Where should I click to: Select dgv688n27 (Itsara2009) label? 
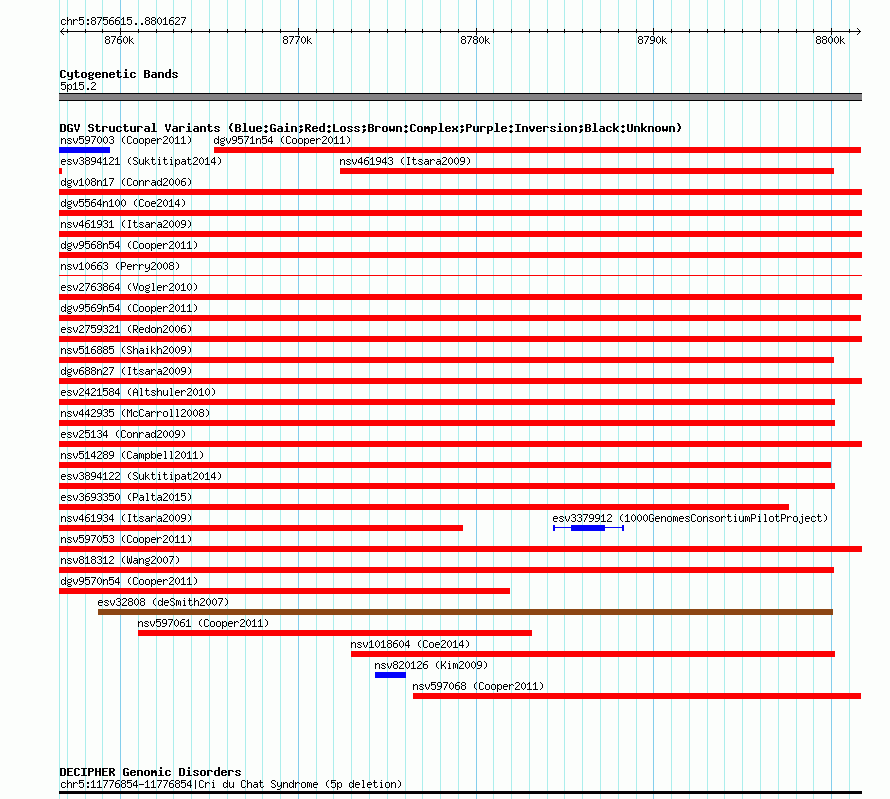click(x=126, y=371)
